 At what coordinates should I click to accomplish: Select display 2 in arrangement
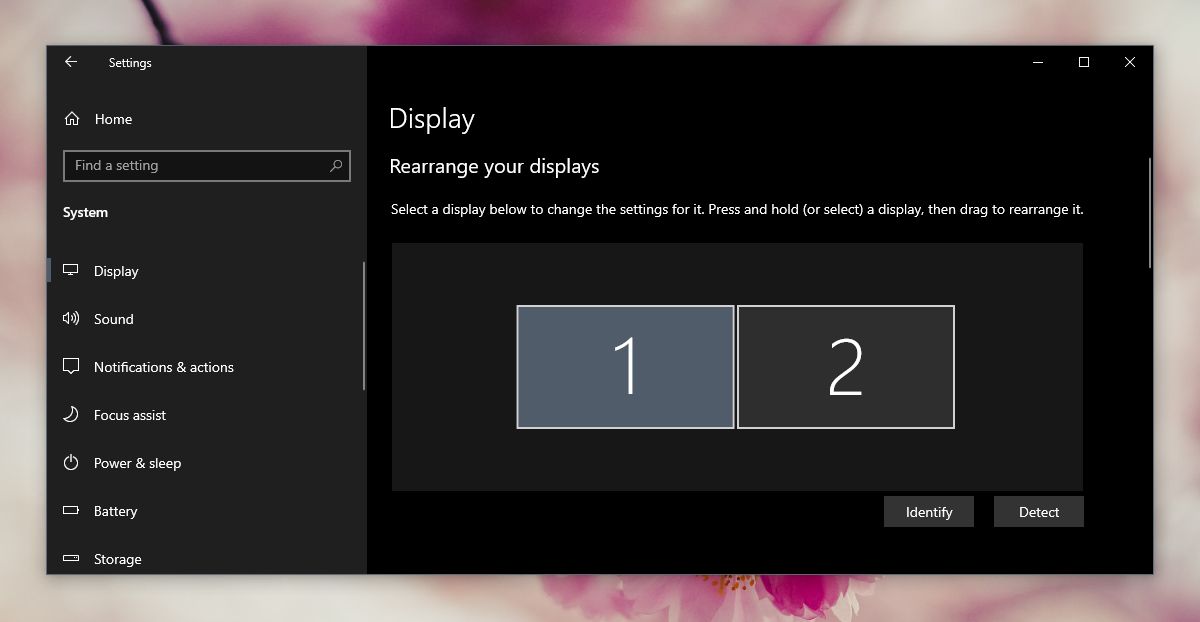846,367
